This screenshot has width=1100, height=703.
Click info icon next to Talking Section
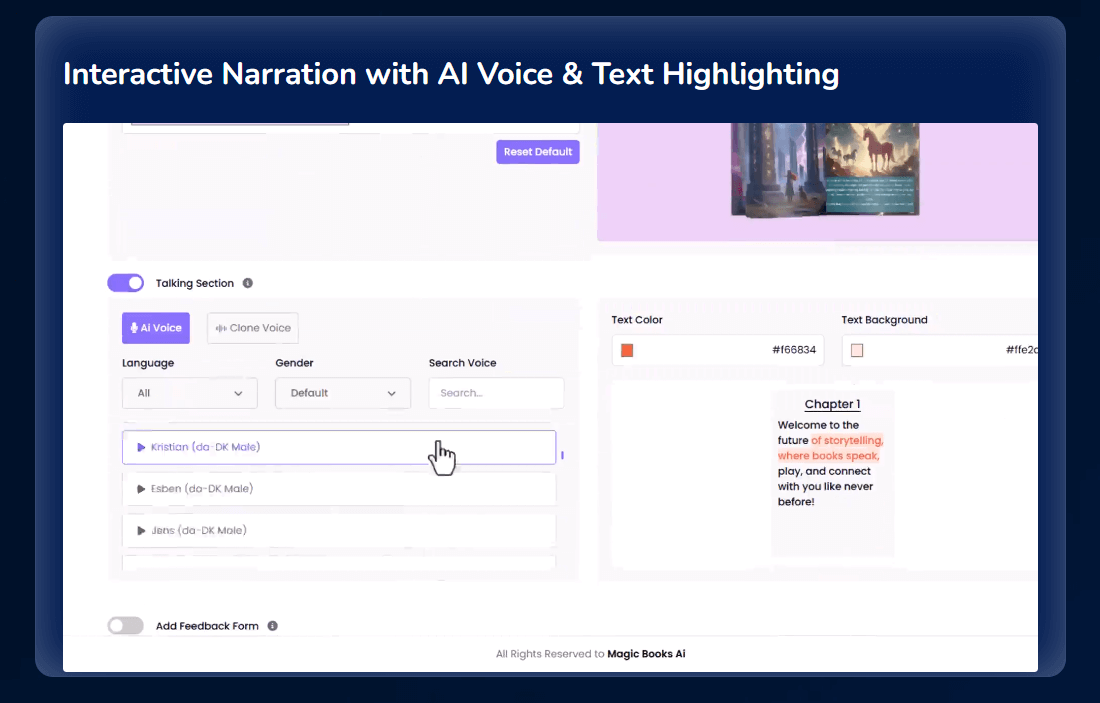[x=248, y=283]
